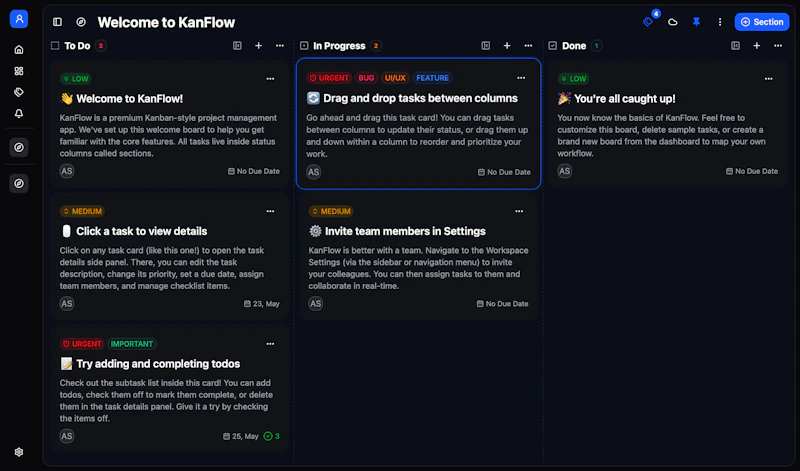Image resolution: width=800 pixels, height=471 pixels.
Task: Open tag filter icon with badge 4
Action: coord(648,22)
